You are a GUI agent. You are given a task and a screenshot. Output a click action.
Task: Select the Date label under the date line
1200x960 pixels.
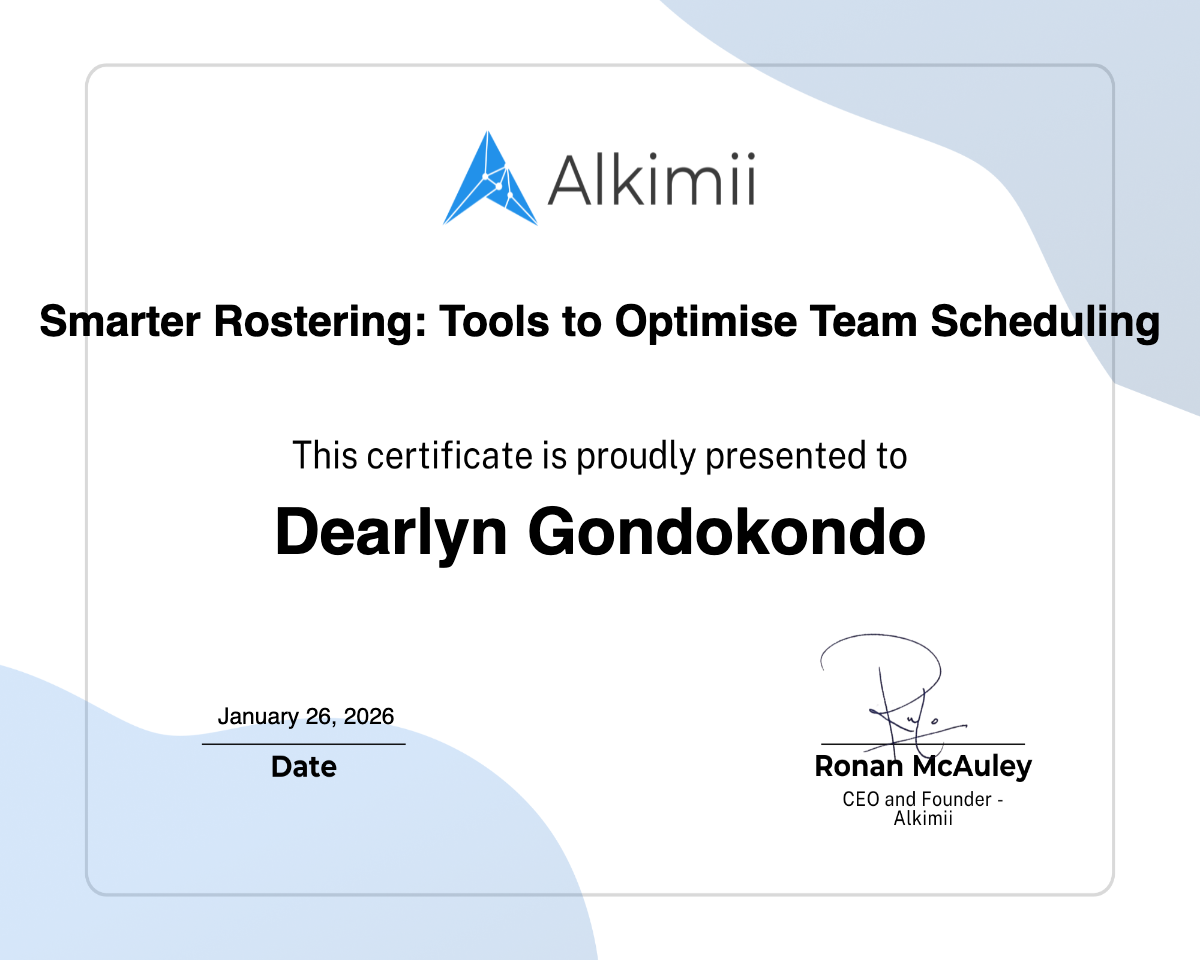[x=303, y=767]
